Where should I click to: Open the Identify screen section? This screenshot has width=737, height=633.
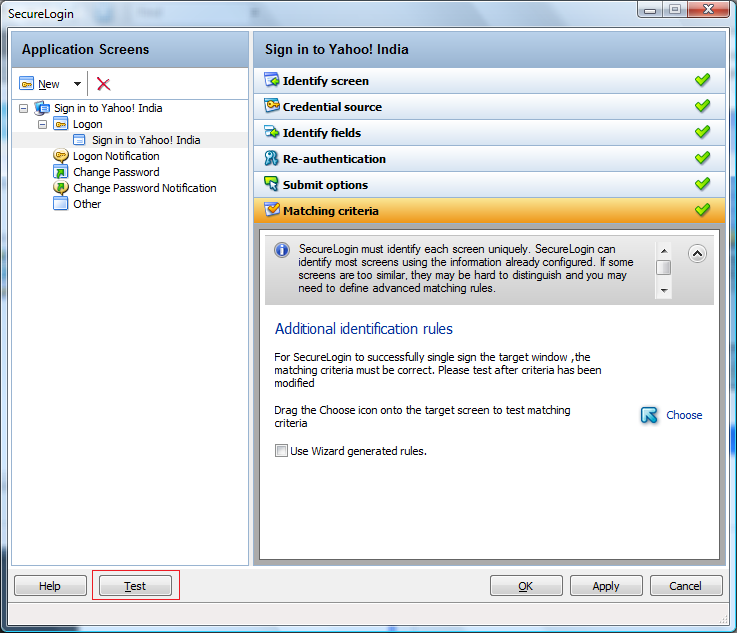326,81
